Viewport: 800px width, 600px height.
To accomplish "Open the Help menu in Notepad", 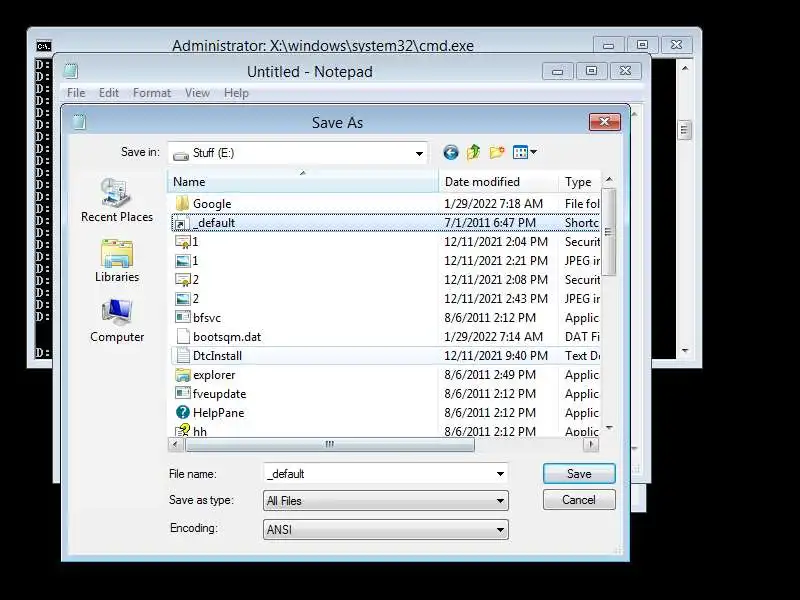I will click(x=236, y=93).
